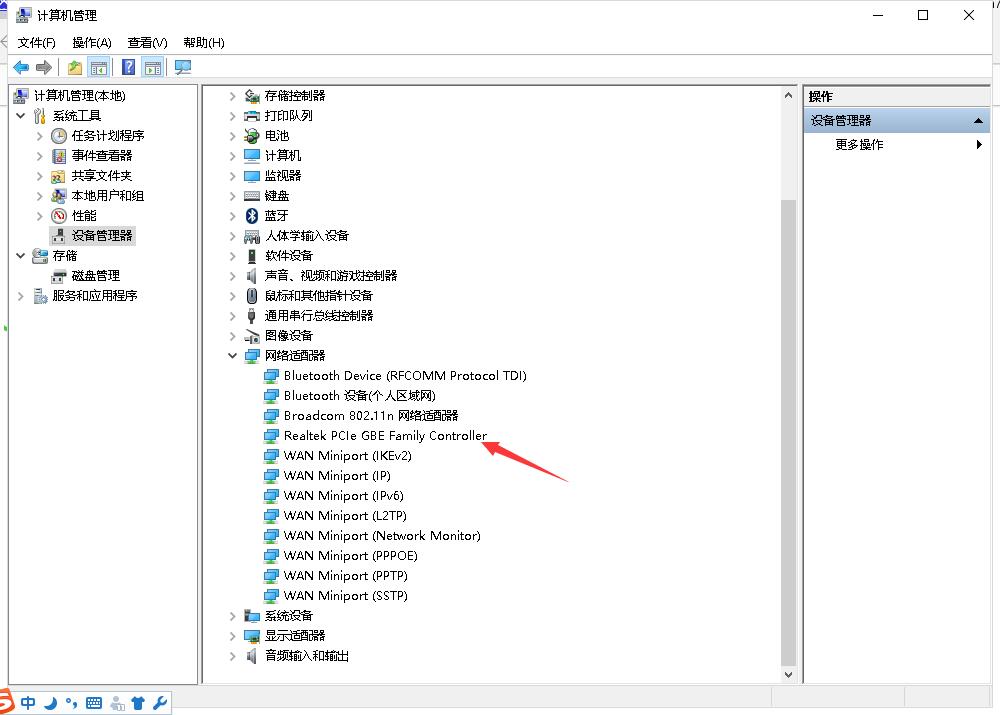Click the Realtek PCIe GBE adapter icon

[271, 436]
